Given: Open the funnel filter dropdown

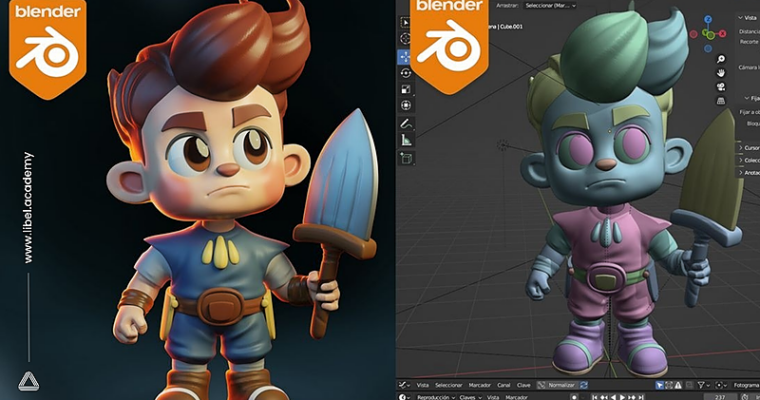Looking at the screenshot, I should coord(703,385).
